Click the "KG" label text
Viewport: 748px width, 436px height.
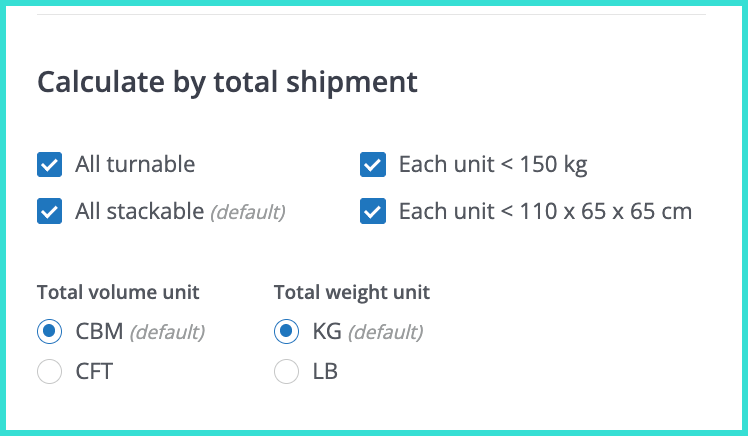(x=327, y=331)
